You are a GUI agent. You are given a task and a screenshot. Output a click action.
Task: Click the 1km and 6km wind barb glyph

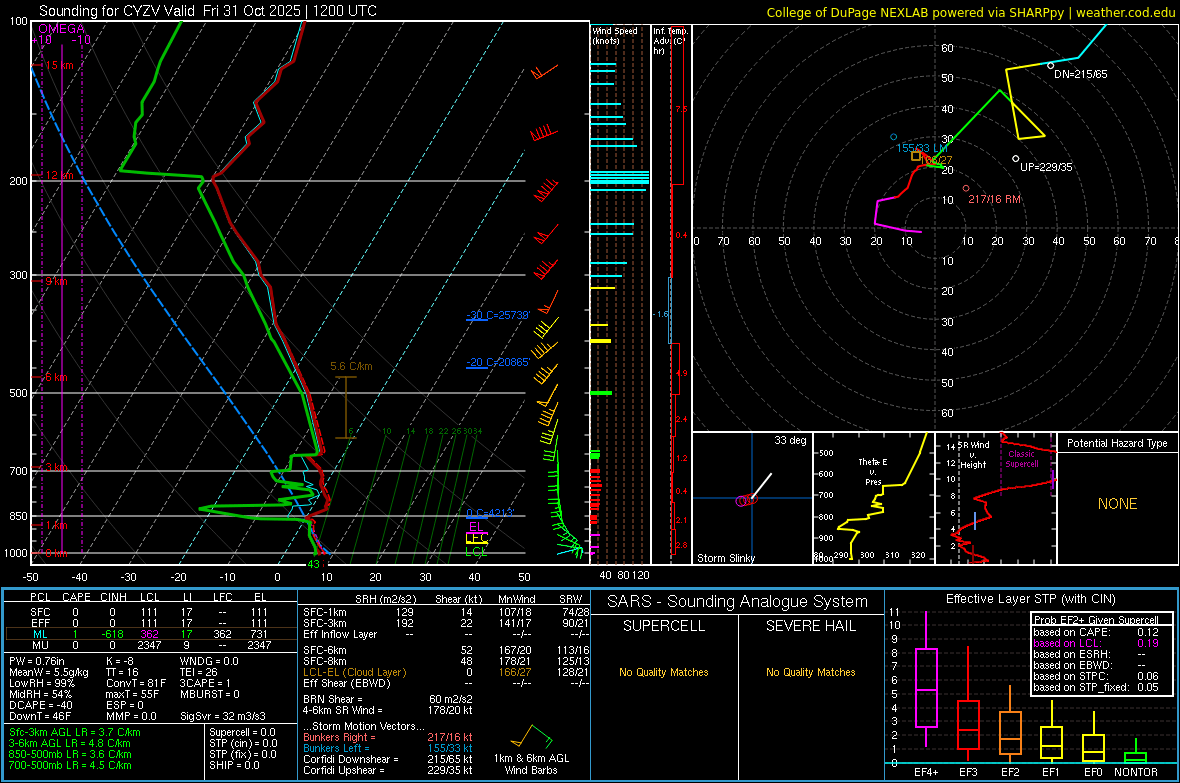click(x=531, y=736)
